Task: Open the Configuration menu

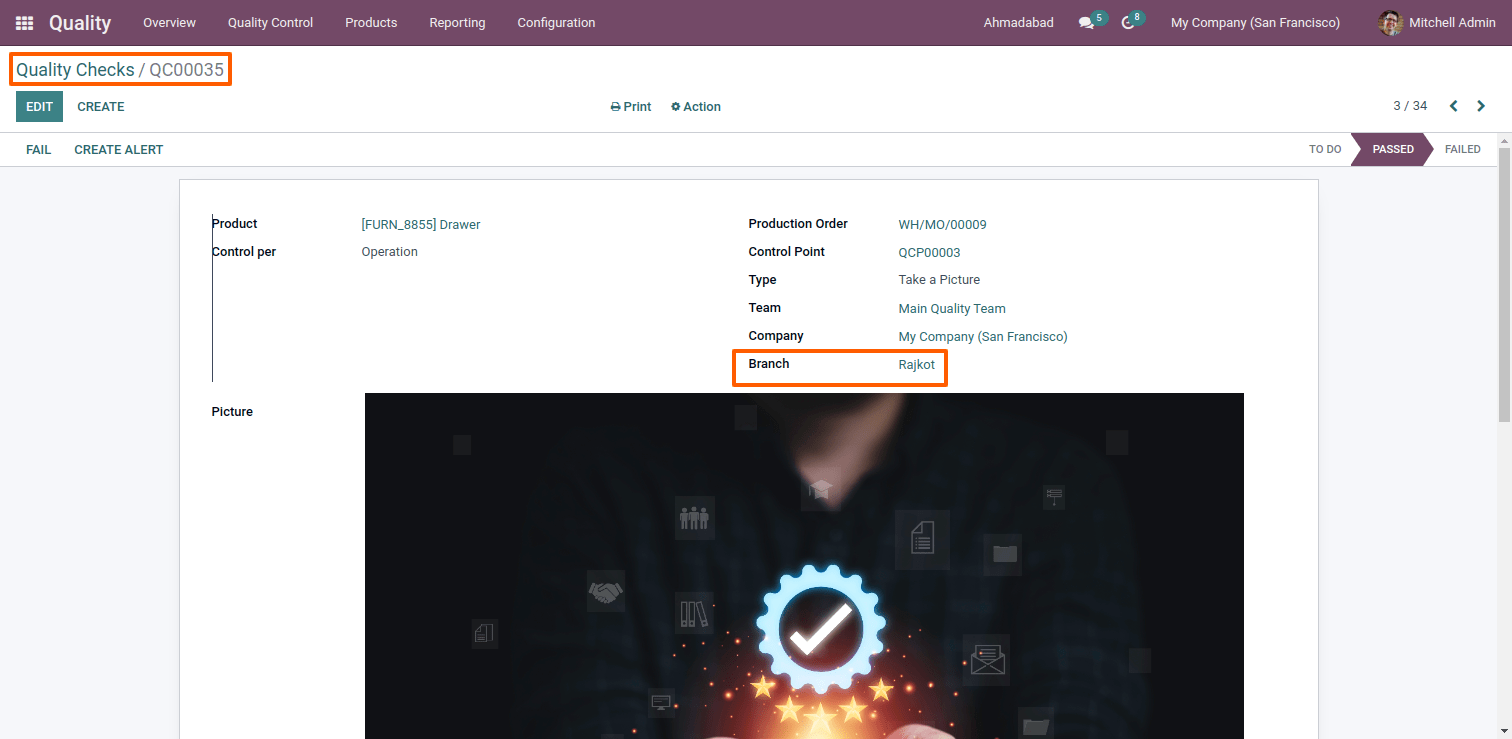Action: (x=556, y=23)
